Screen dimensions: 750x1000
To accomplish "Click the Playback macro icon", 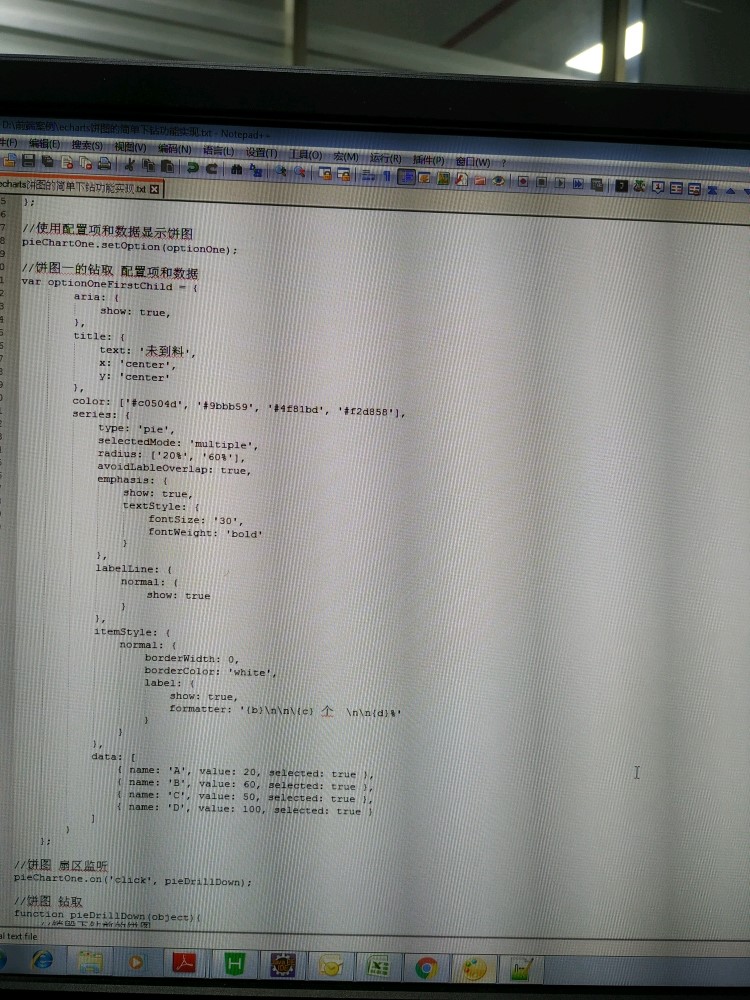I will (x=560, y=183).
